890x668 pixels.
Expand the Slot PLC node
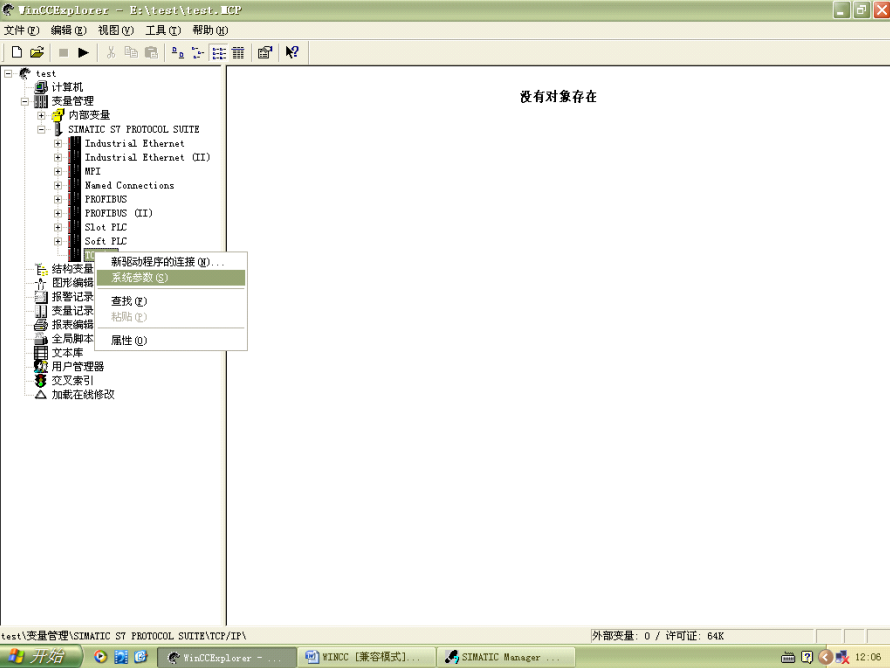58,227
